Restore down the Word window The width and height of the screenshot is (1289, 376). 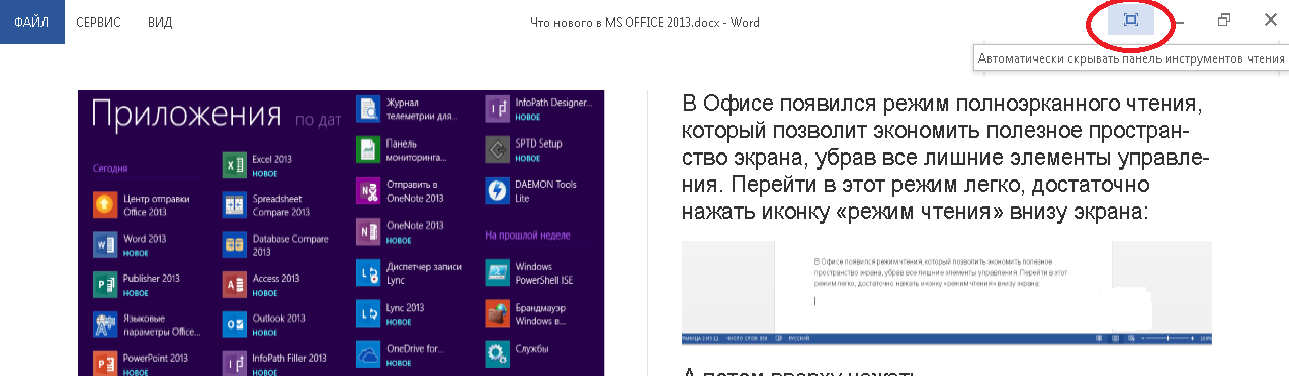(x=1224, y=20)
